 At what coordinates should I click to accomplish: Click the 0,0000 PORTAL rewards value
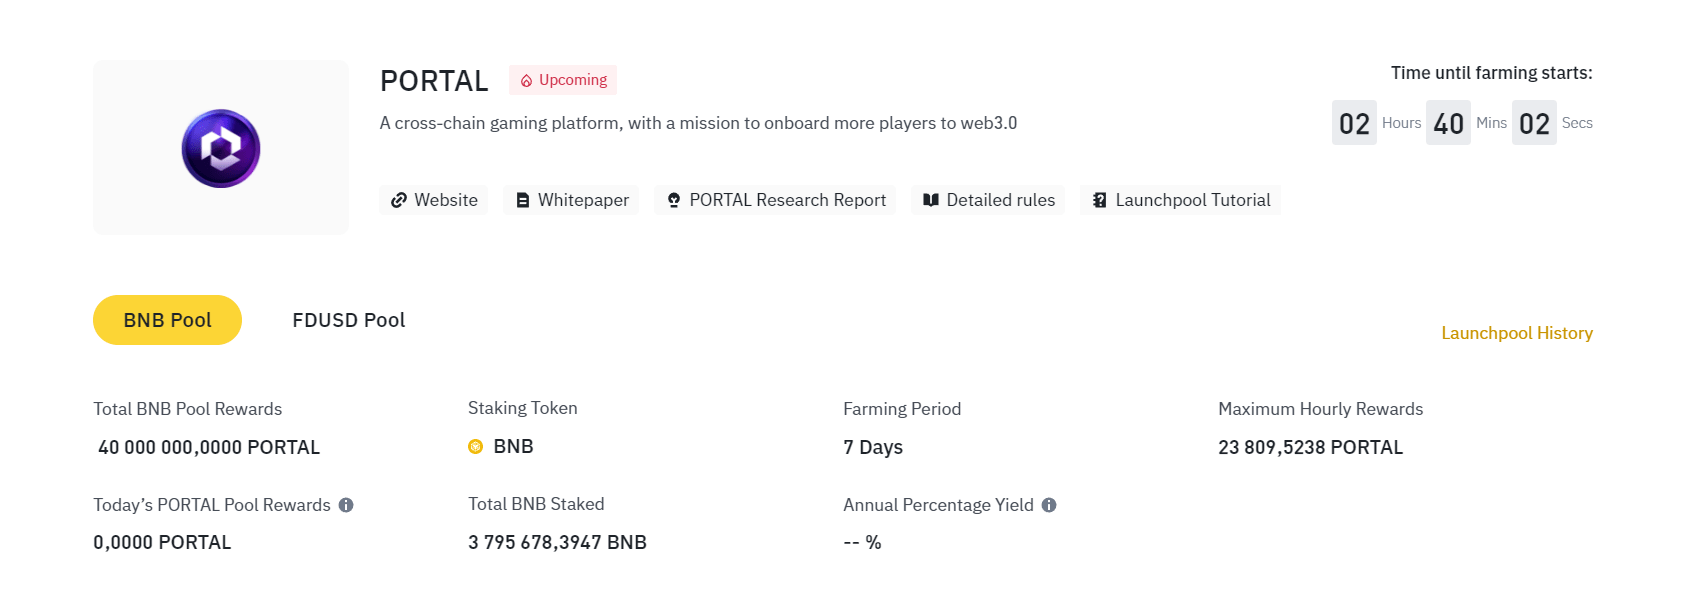pos(162,542)
